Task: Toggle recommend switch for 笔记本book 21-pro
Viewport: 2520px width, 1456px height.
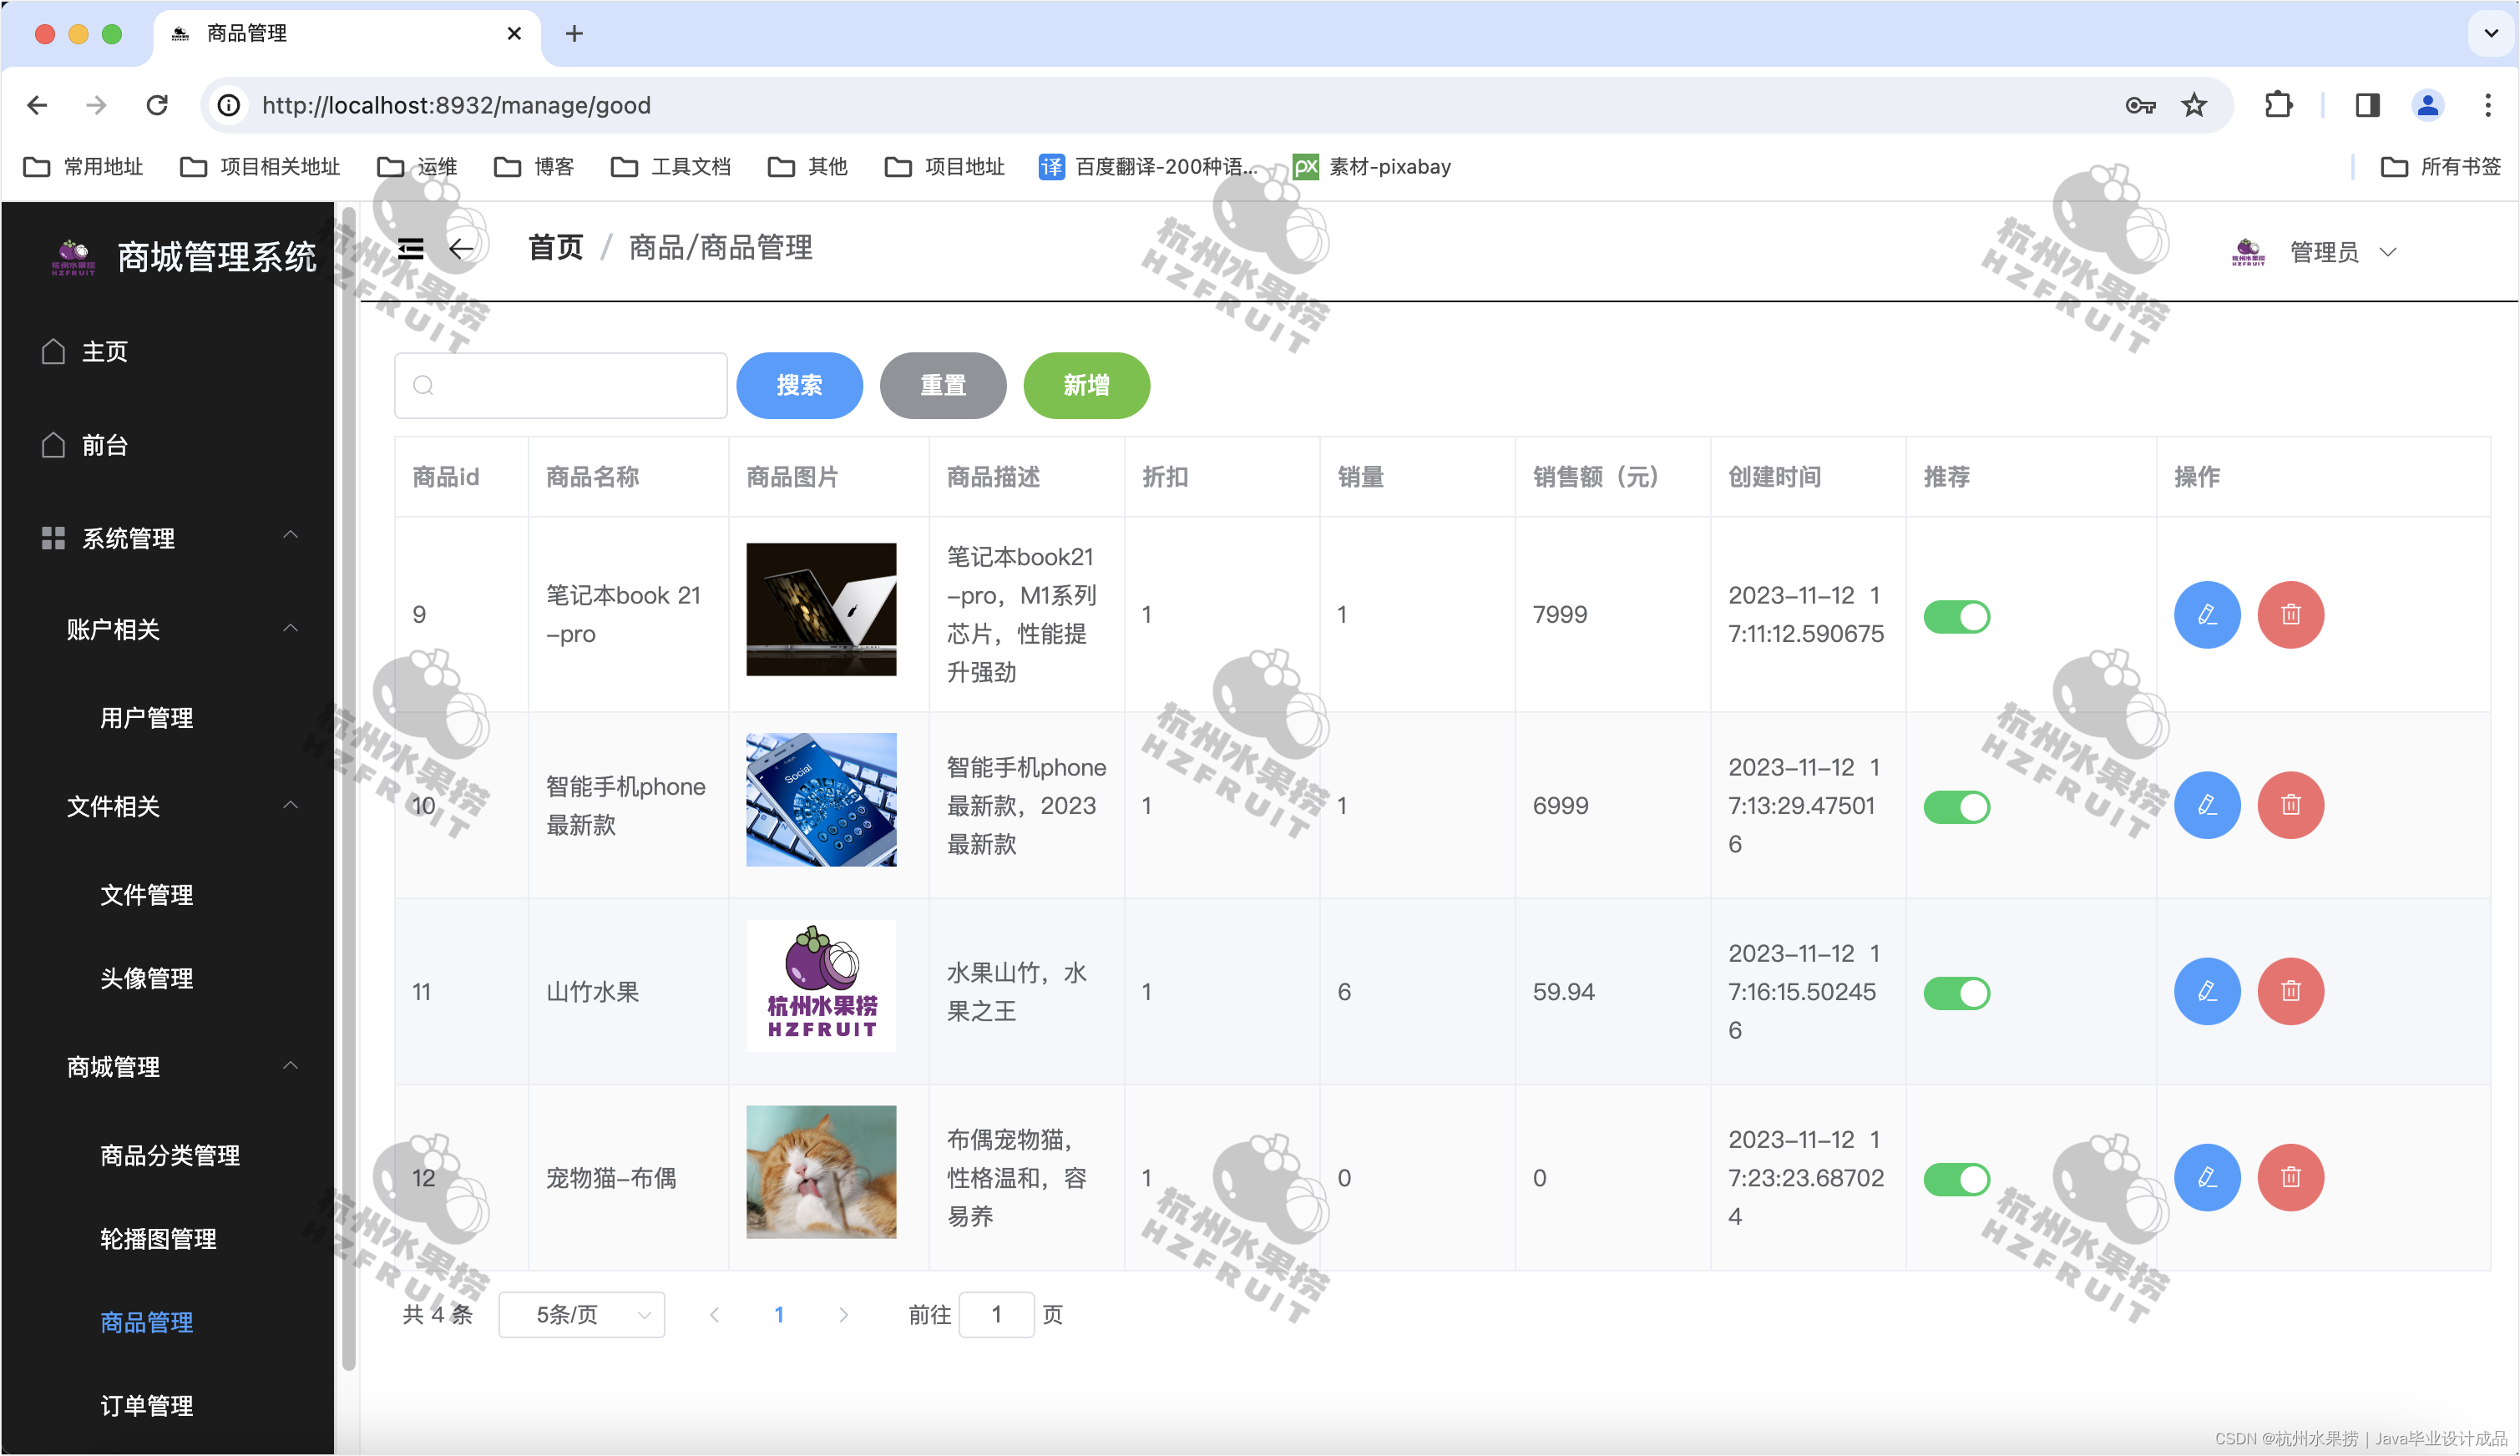Action: coord(1956,616)
